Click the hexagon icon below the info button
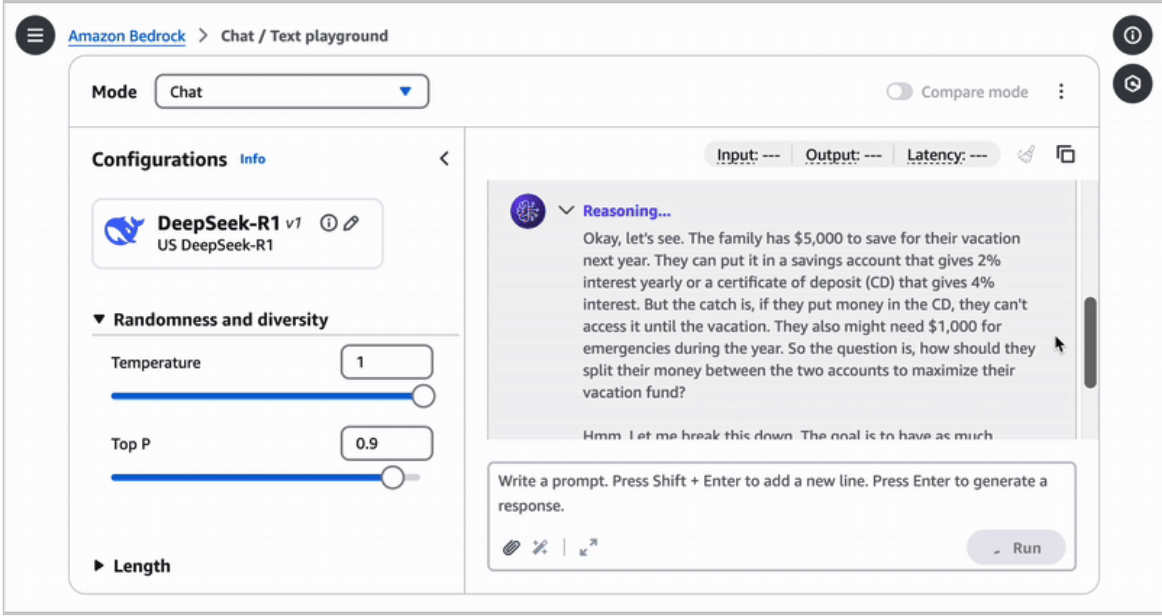Viewport: 1162px width, 616px height. [1132, 84]
